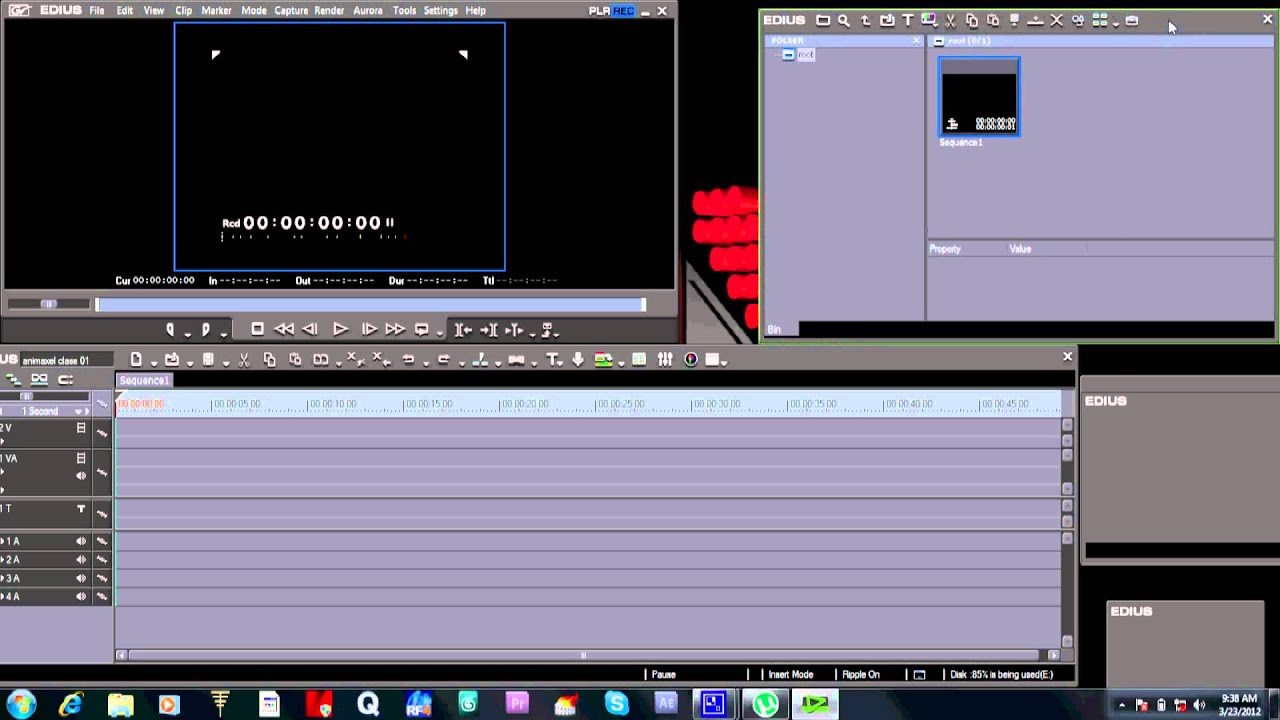This screenshot has width=1280, height=720.
Task: Toggle title mute on track 1 T
Action: pyautogui.click(x=81, y=509)
